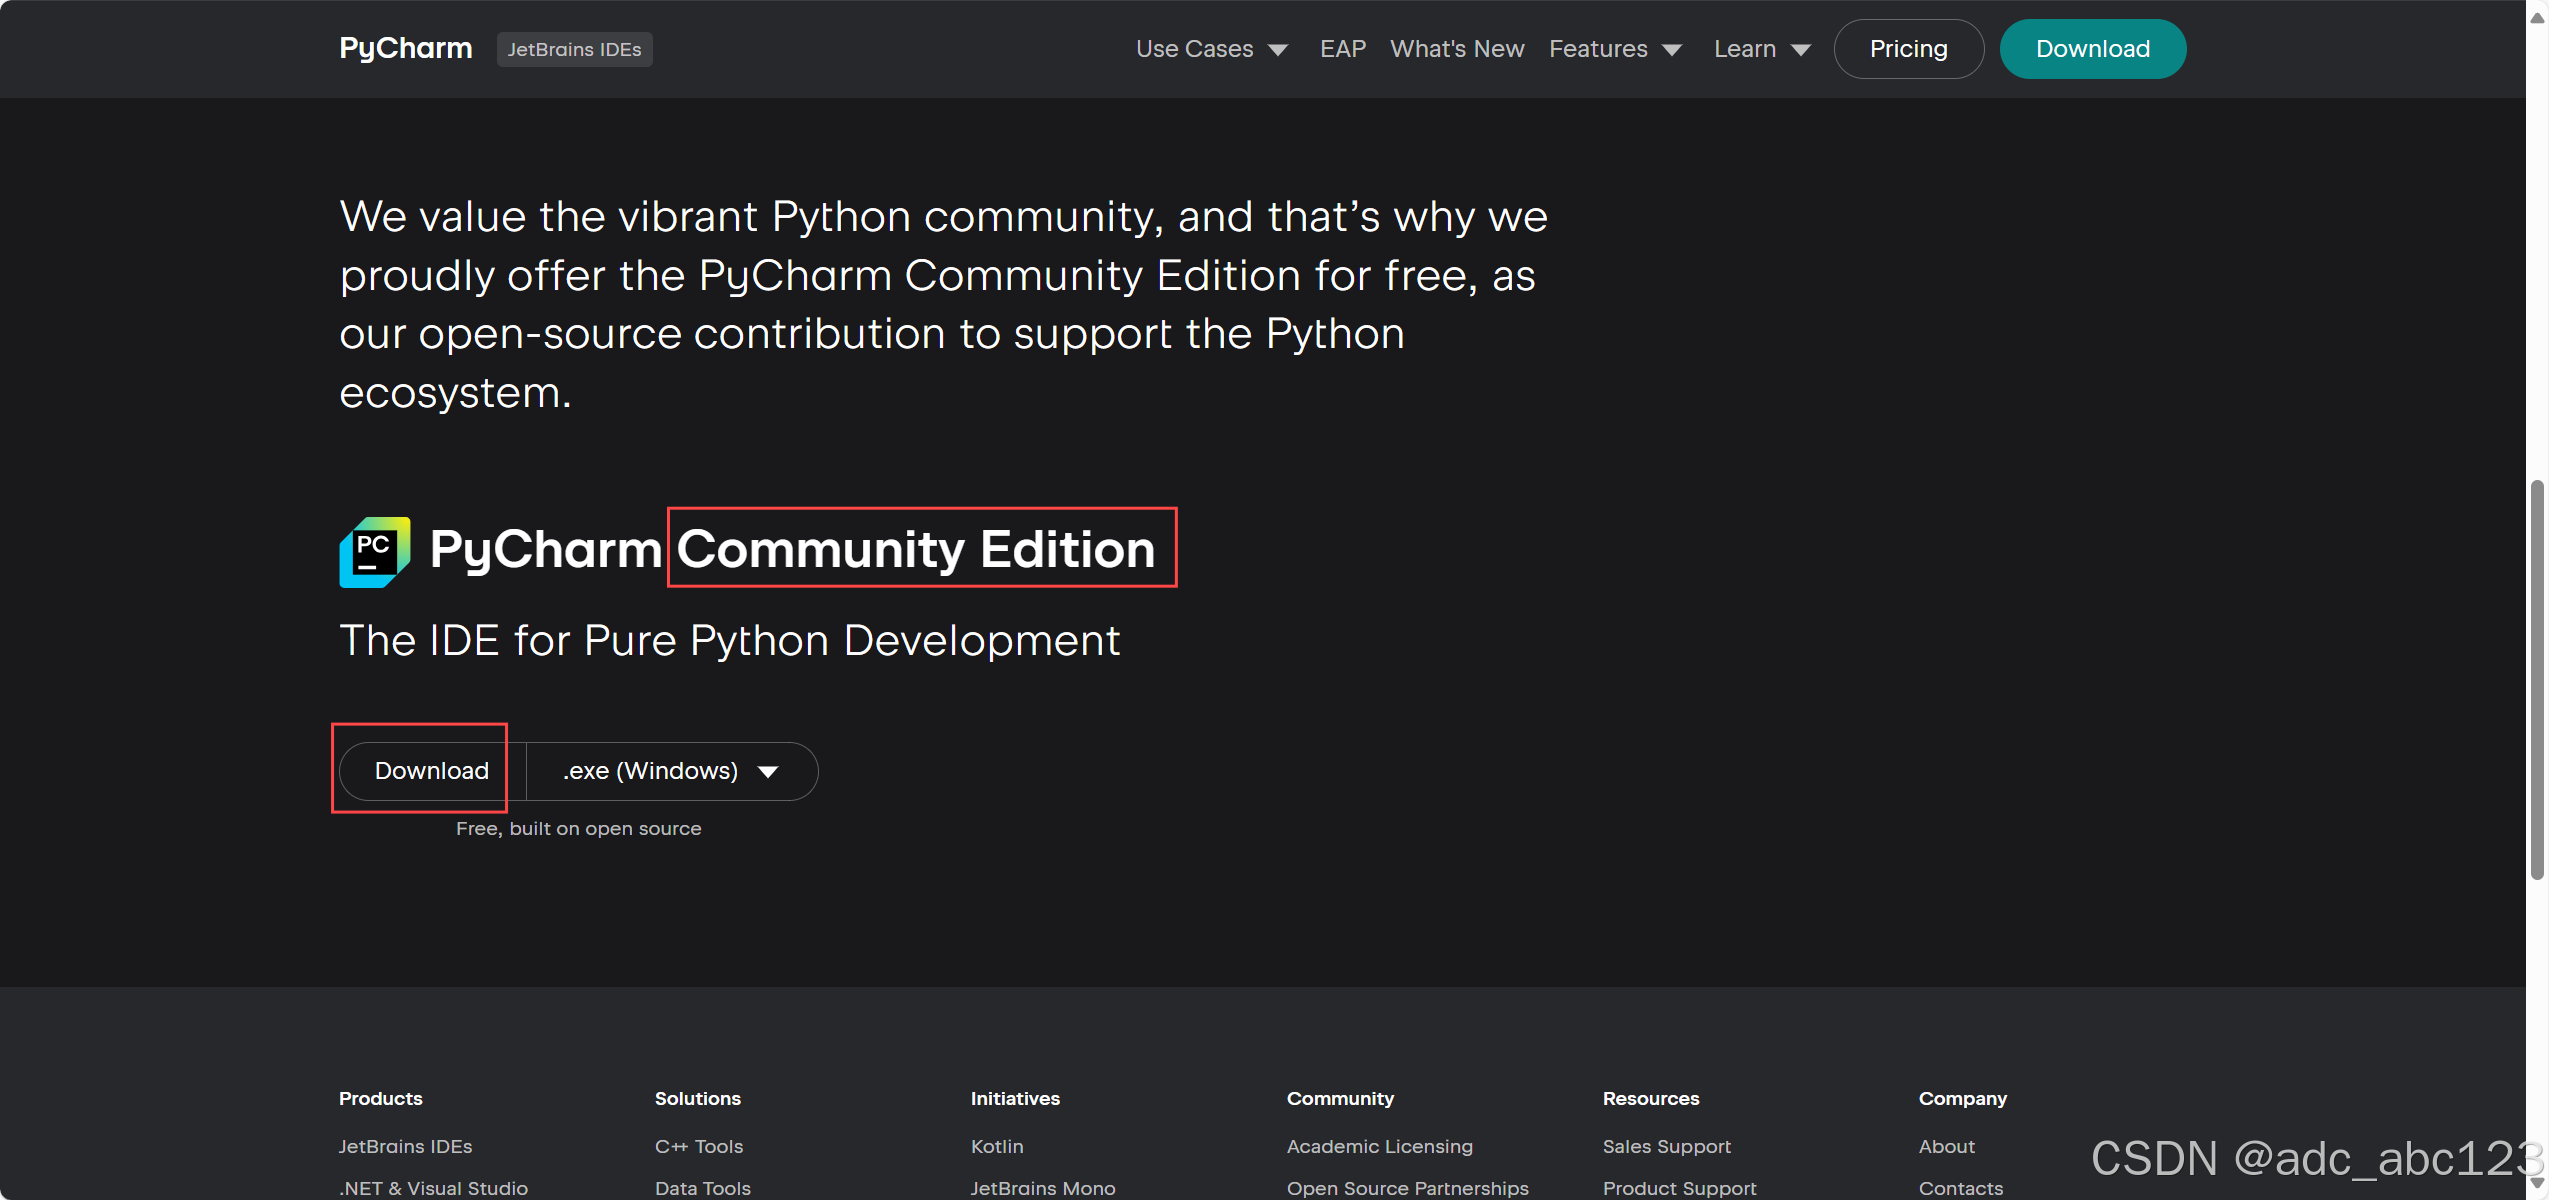Image resolution: width=2549 pixels, height=1200 pixels.
Task: Open the JetBrains IDEs badge
Action: click(x=574, y=49)
